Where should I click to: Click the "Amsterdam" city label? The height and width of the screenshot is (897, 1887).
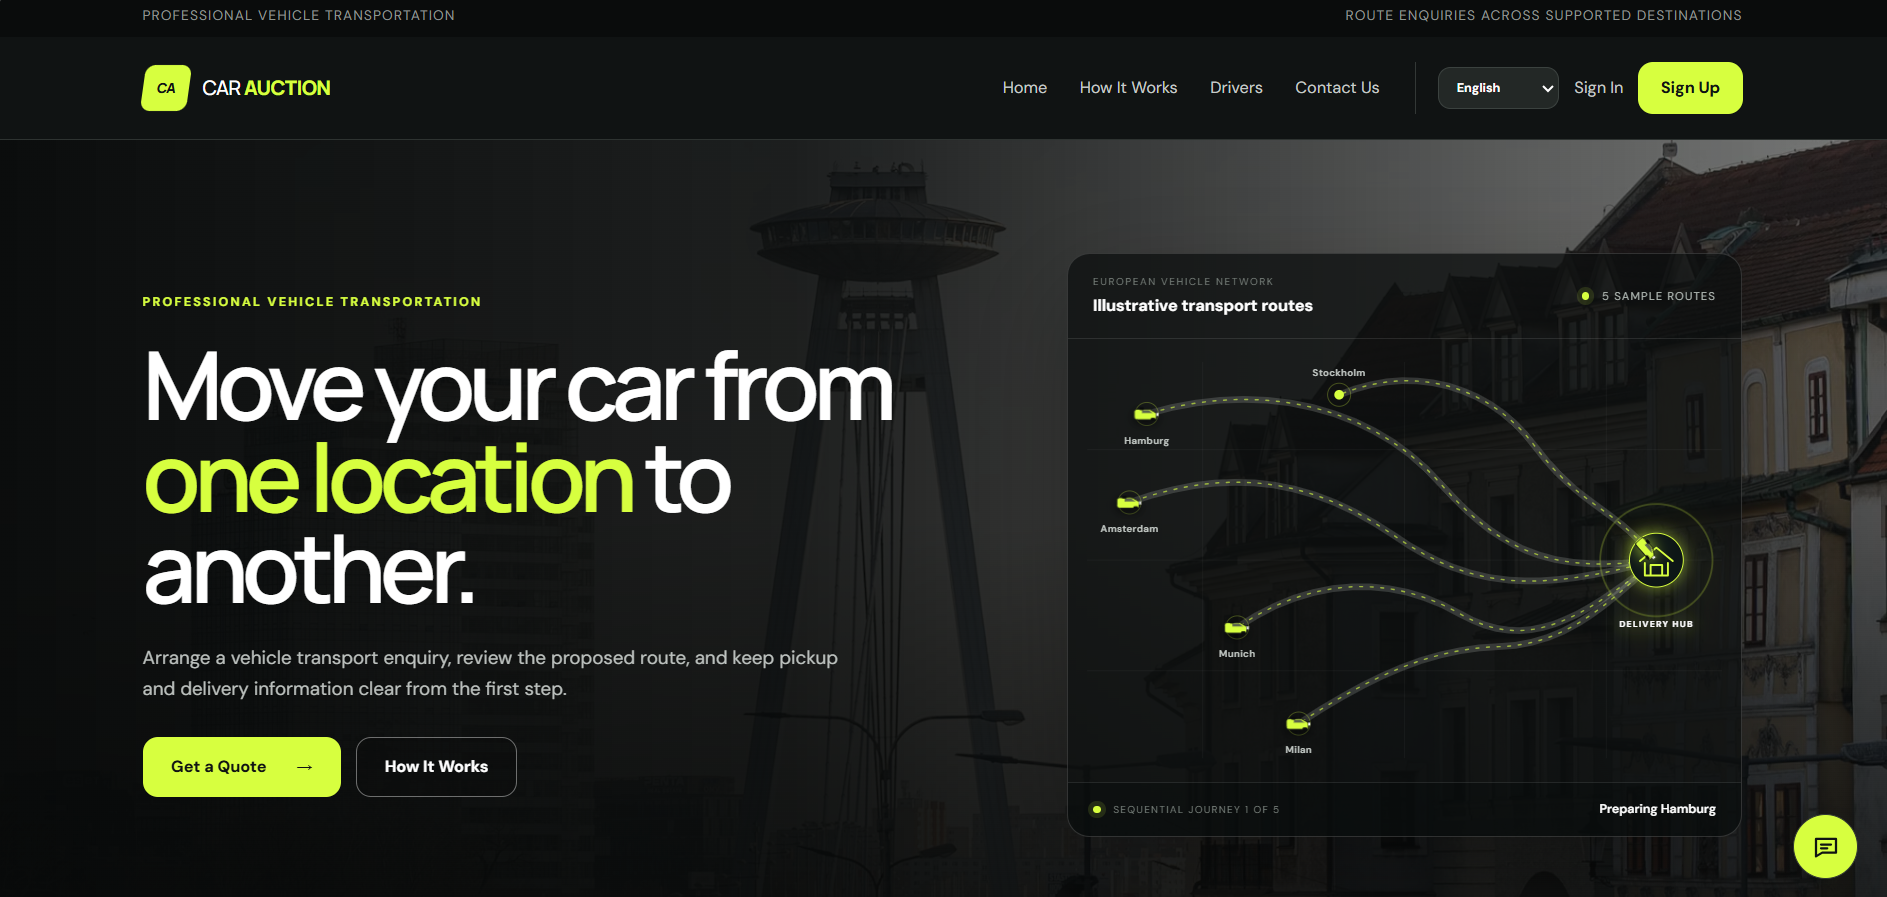(1129, 529)
